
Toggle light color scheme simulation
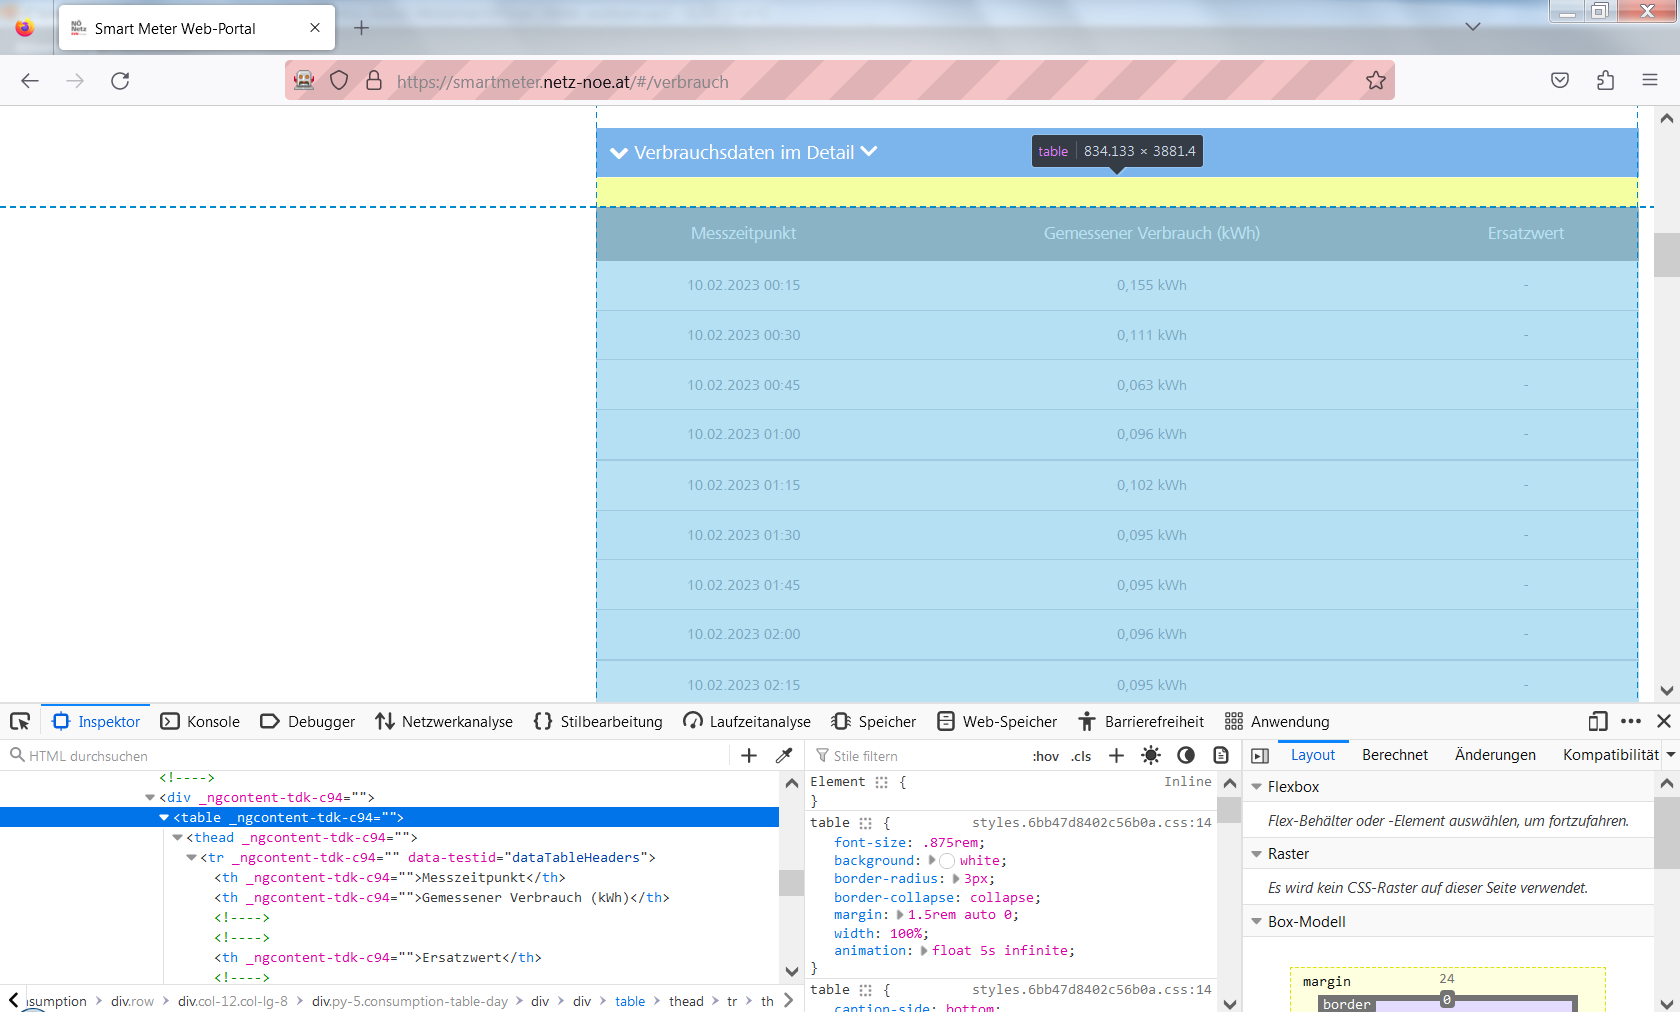point(1151,756)
